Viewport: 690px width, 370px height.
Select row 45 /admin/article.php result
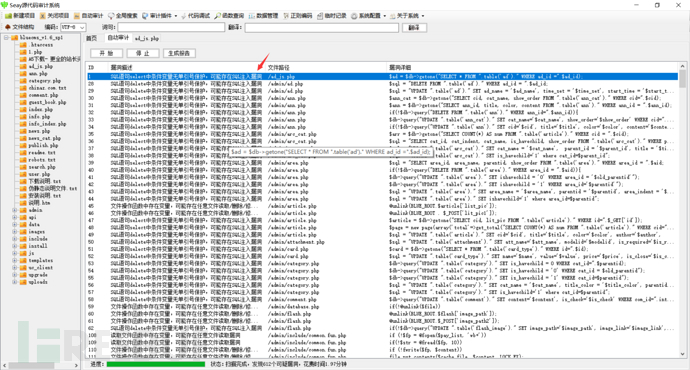point(382,206)
